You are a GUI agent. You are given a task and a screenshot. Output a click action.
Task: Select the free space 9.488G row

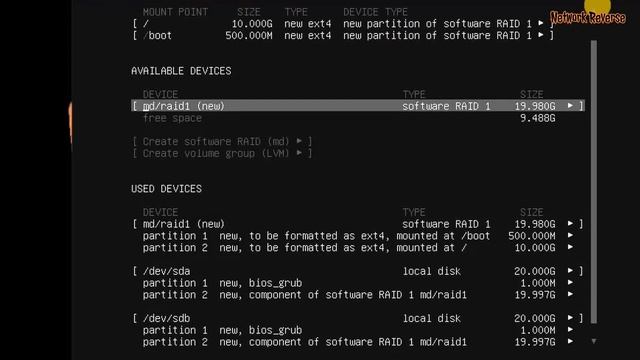point(349,118)
